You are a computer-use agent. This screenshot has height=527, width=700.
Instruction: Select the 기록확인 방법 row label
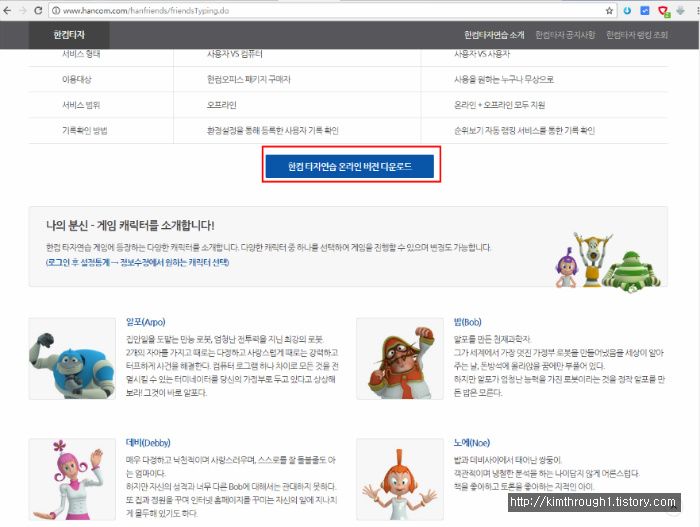[x=84, y=130]
